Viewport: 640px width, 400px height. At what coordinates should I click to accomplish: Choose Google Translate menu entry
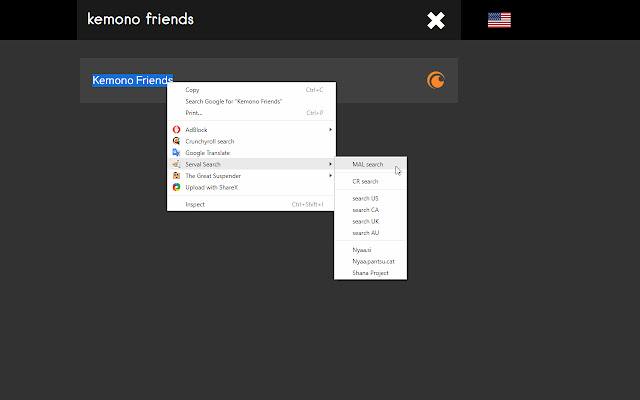tap(251, 153)
